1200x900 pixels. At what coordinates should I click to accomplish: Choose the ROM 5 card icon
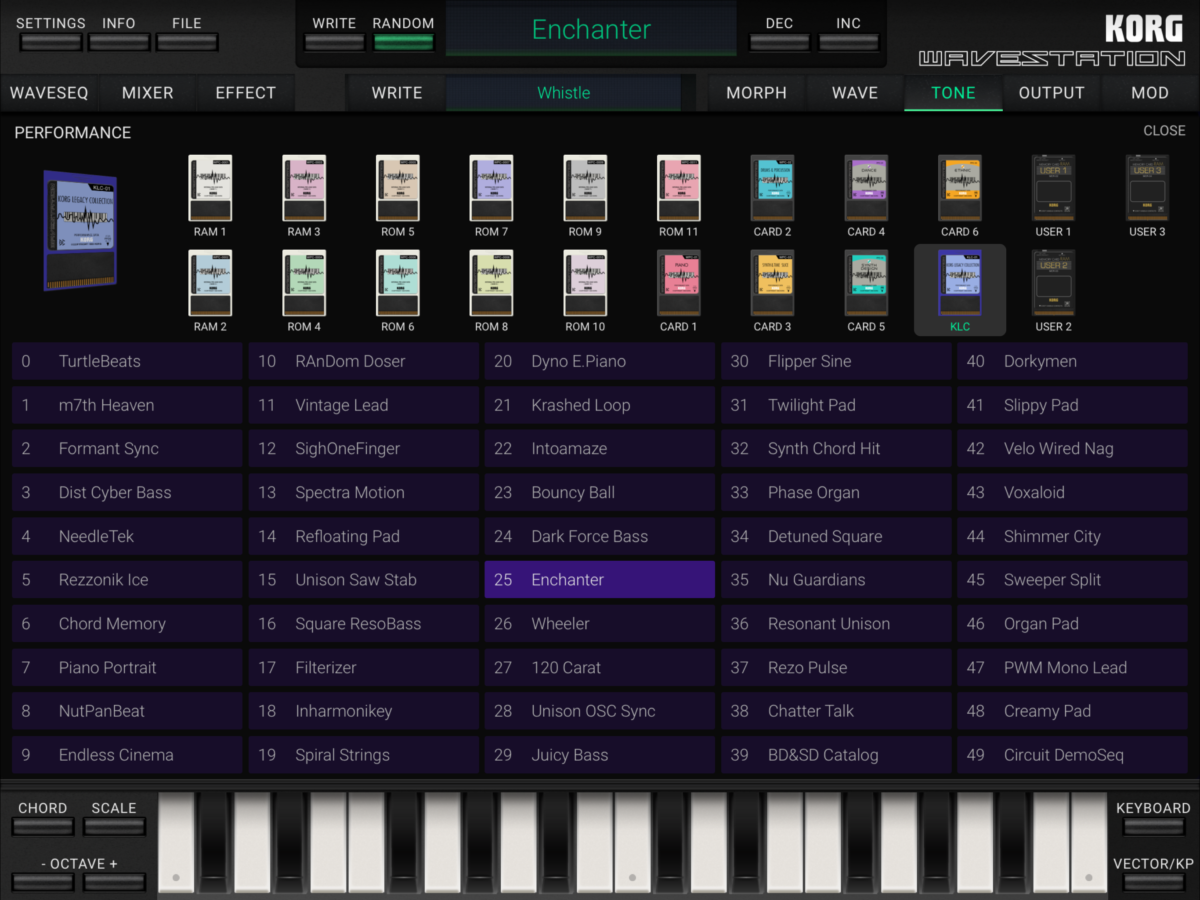[x=397, y=190]
